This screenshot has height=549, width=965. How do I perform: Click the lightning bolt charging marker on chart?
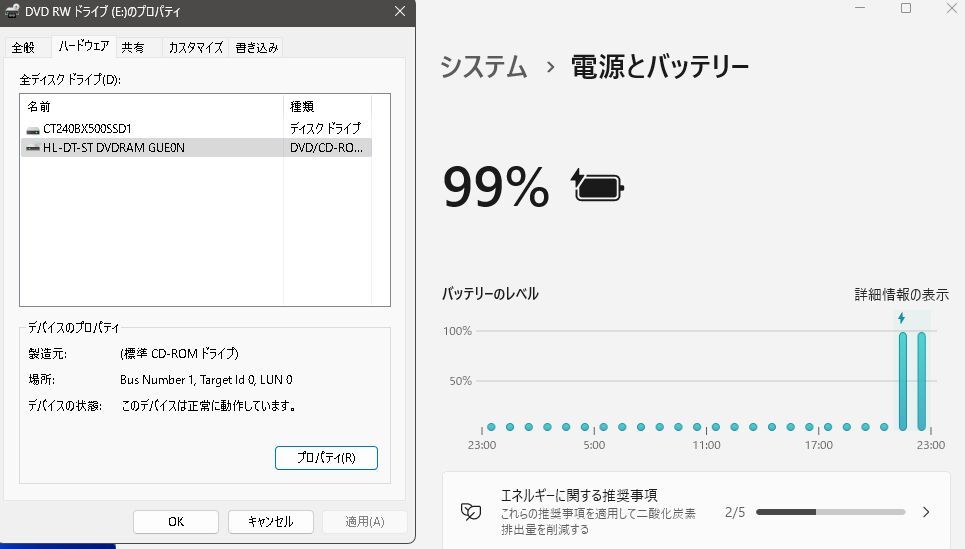[901, 318]
